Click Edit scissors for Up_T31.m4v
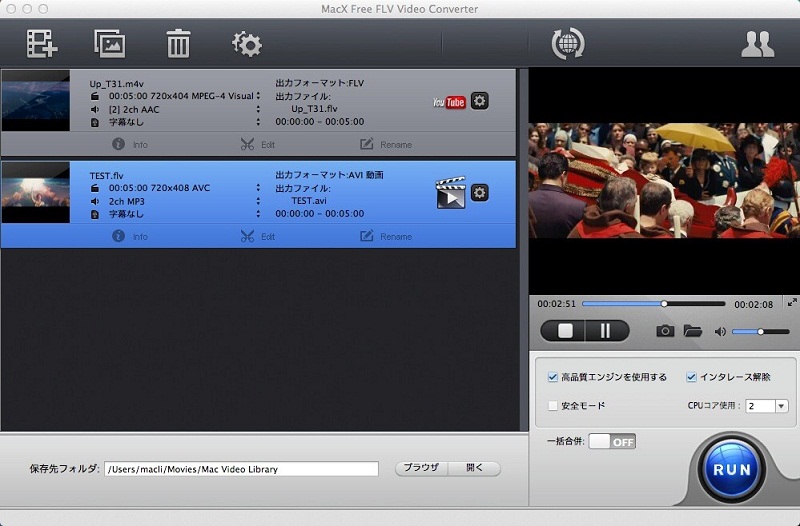 [x=258, y=144]
